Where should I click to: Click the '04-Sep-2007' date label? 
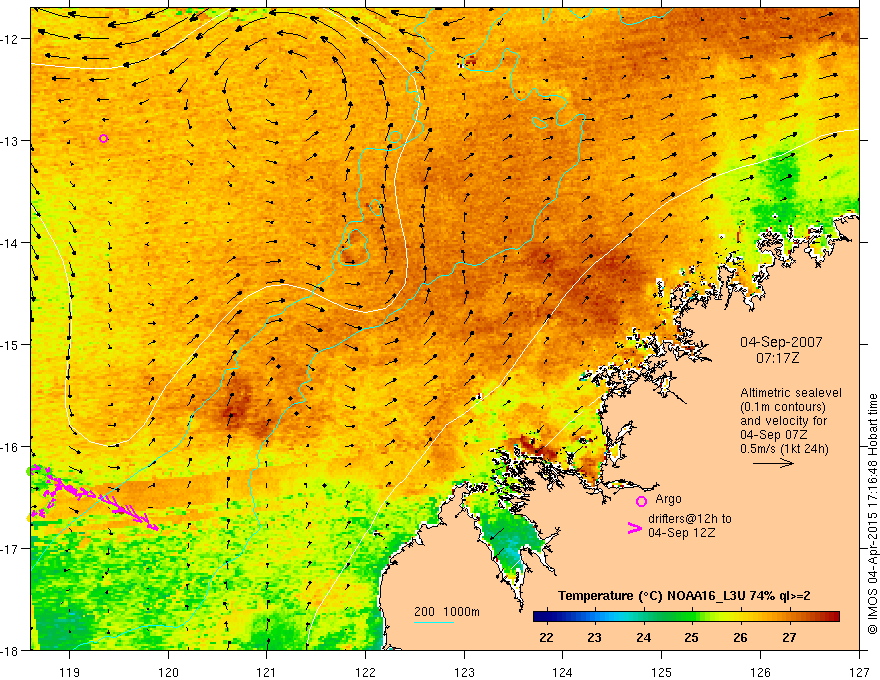click(x=781, y=342)
